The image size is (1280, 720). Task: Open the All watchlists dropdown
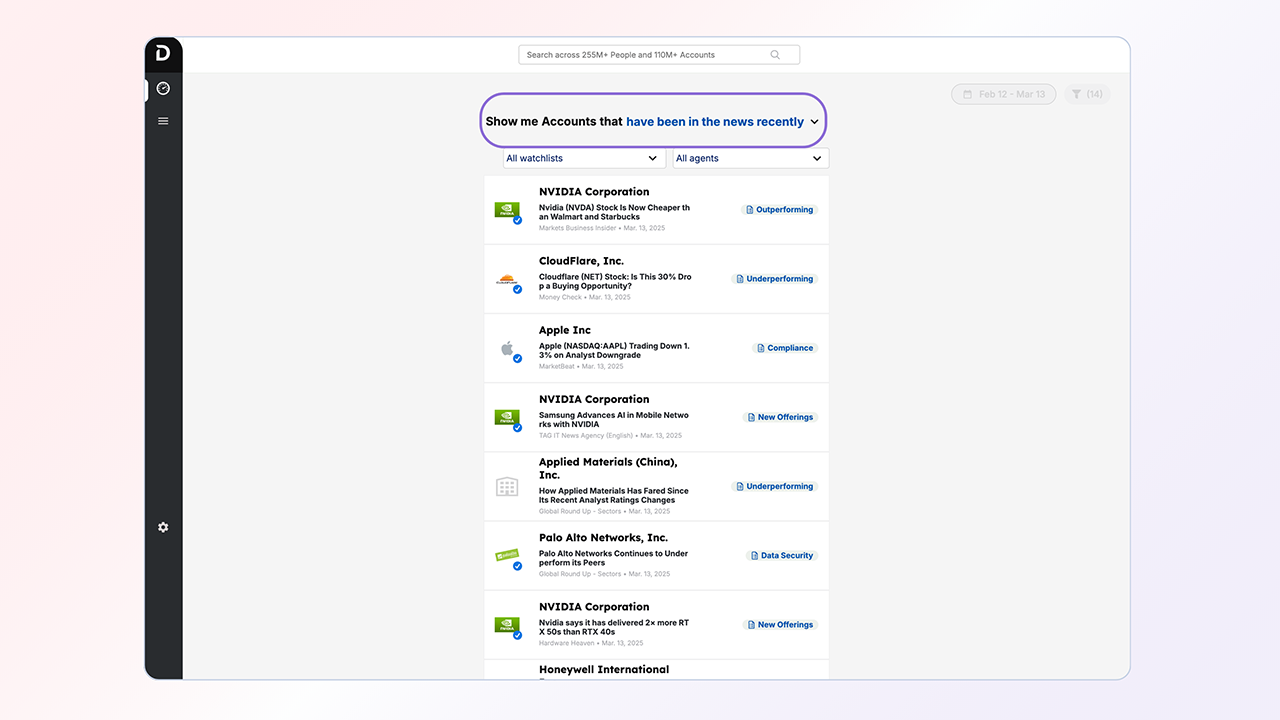584,158
